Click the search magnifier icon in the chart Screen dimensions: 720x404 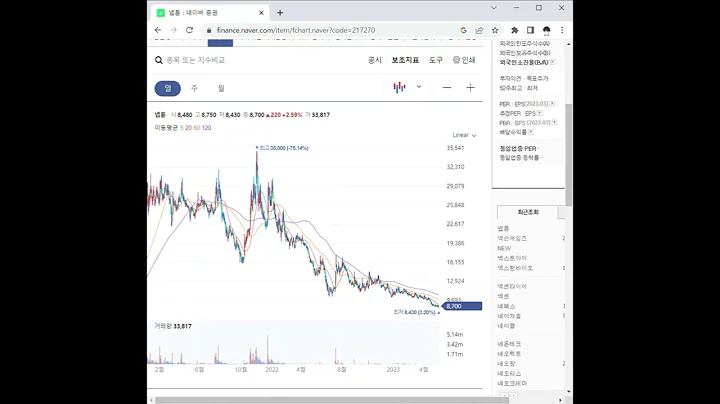(x=158, y=60)
